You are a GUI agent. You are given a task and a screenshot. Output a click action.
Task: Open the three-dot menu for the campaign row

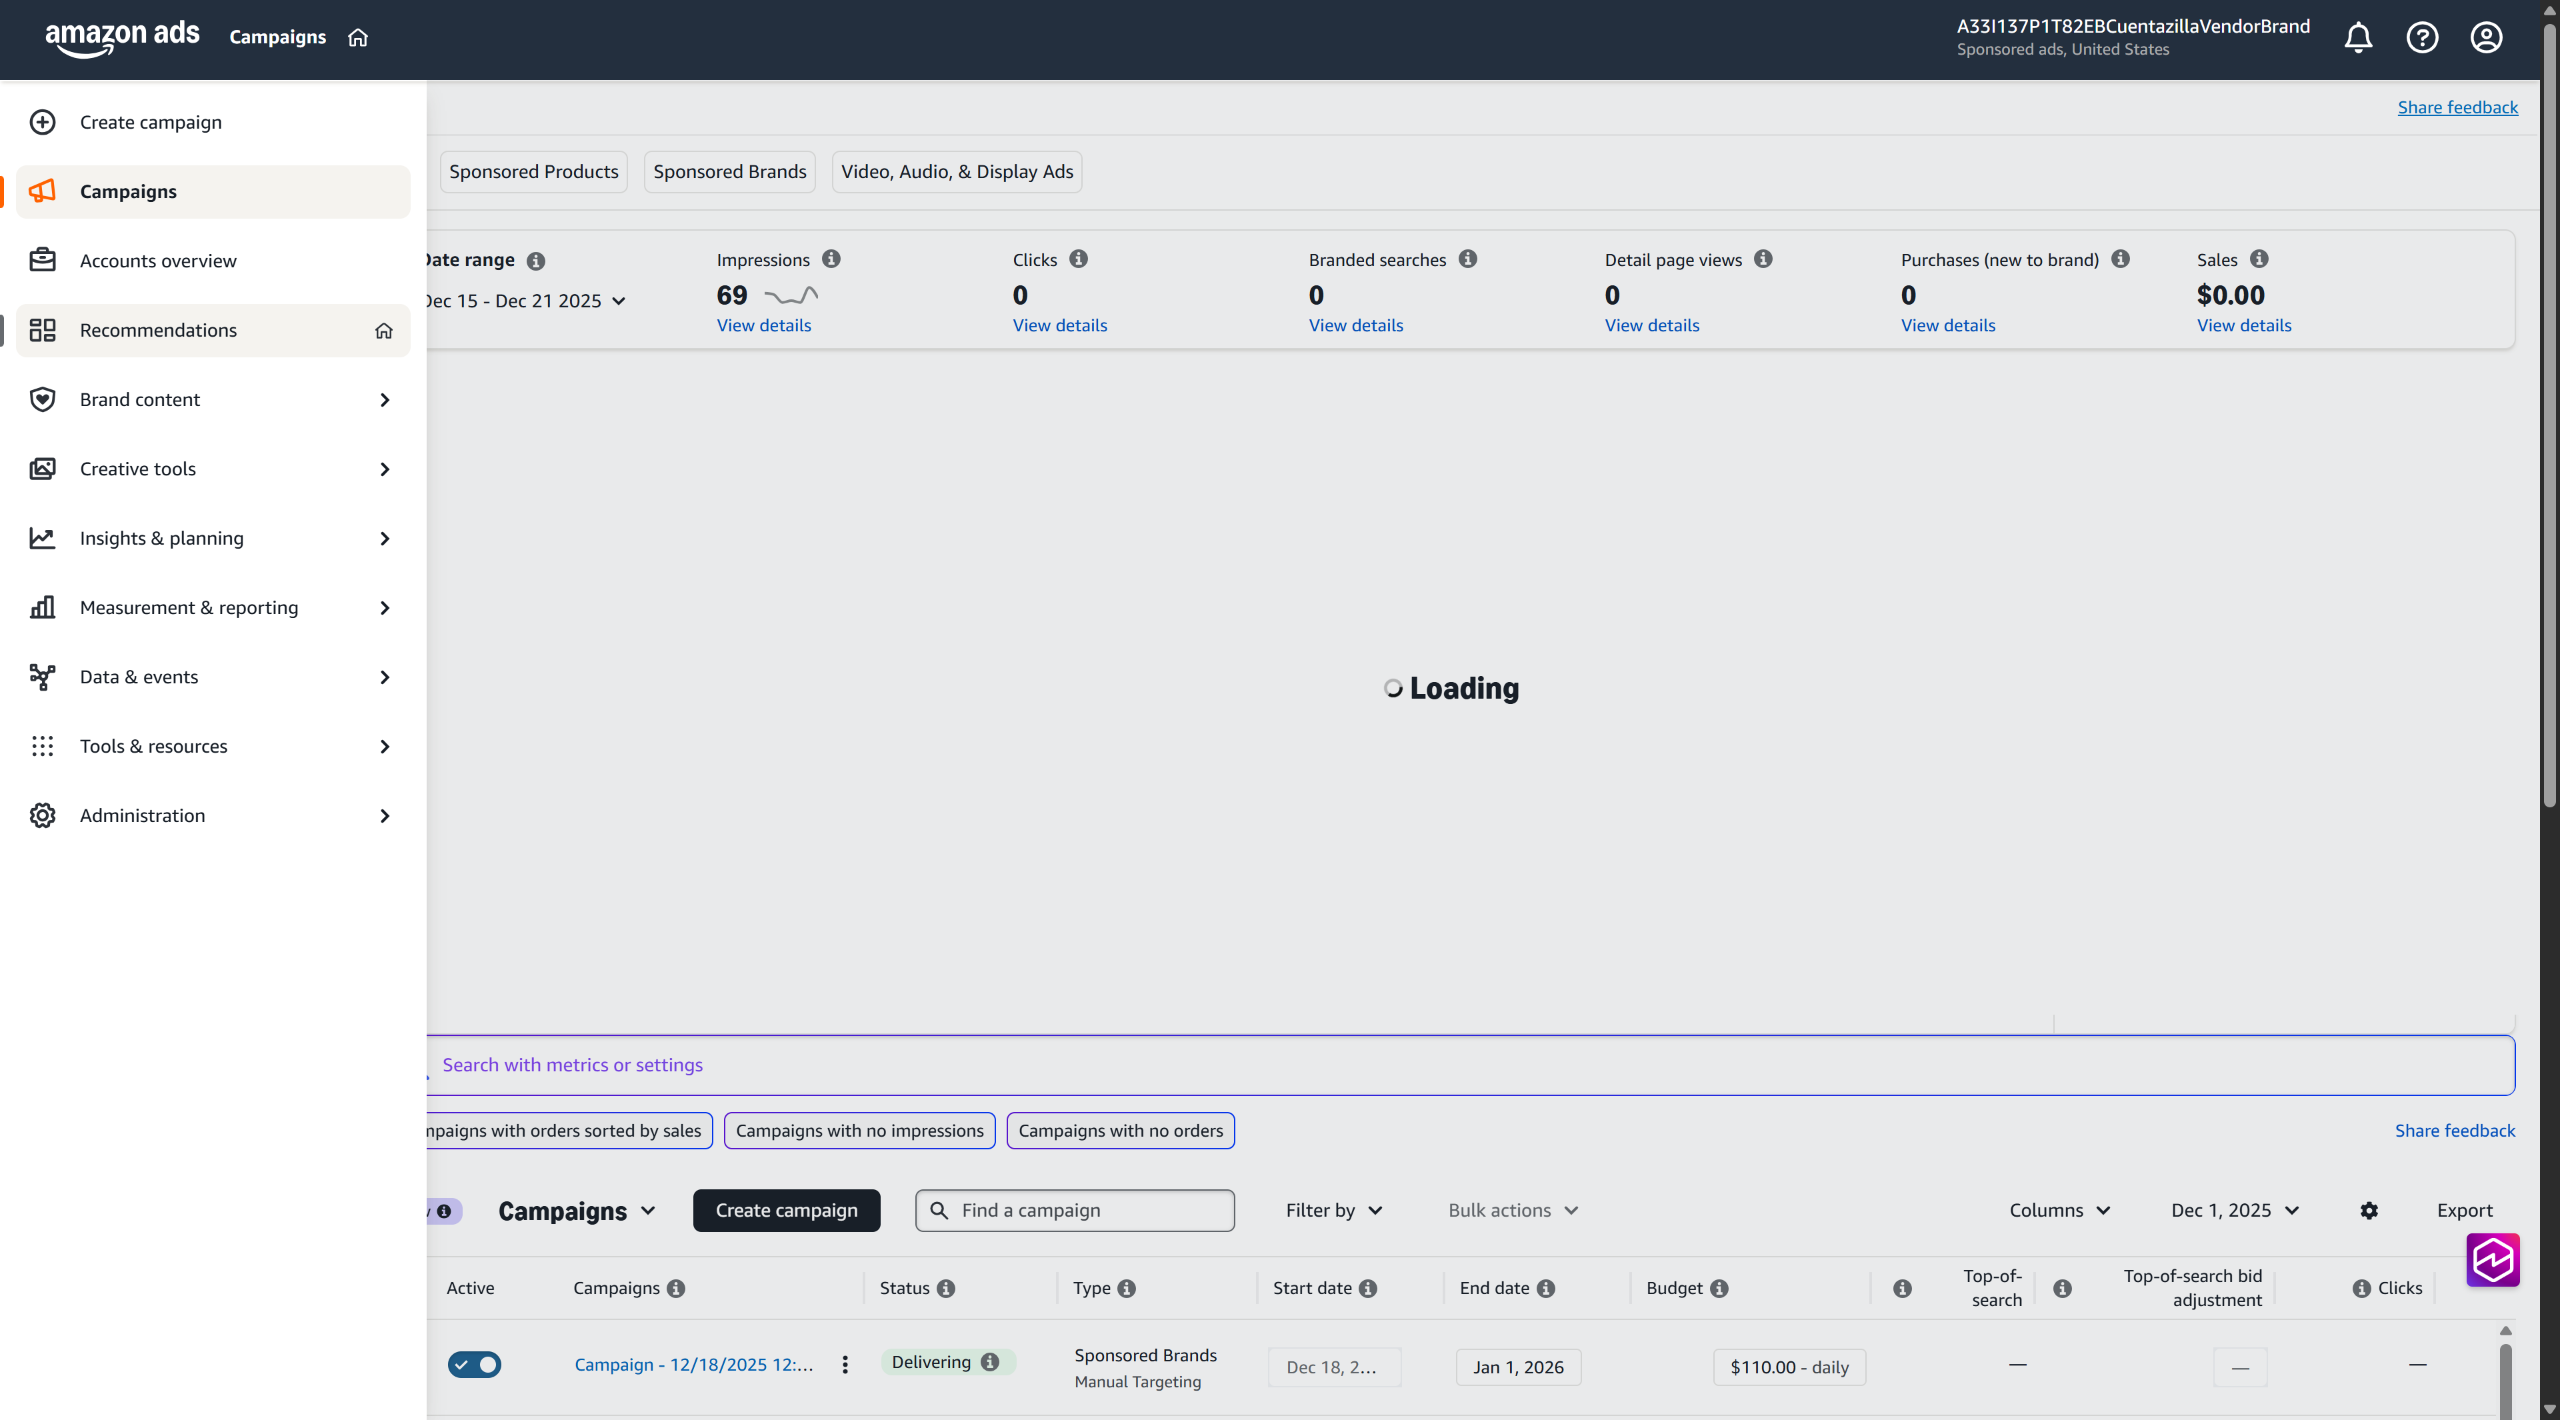pyautogui.click(x=845, y=1365)
